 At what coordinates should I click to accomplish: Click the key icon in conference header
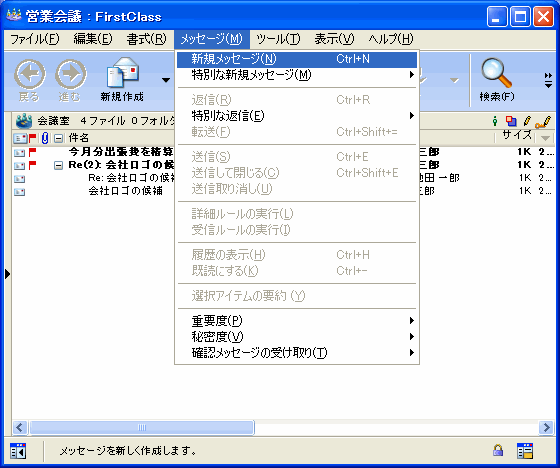(543, 122)
